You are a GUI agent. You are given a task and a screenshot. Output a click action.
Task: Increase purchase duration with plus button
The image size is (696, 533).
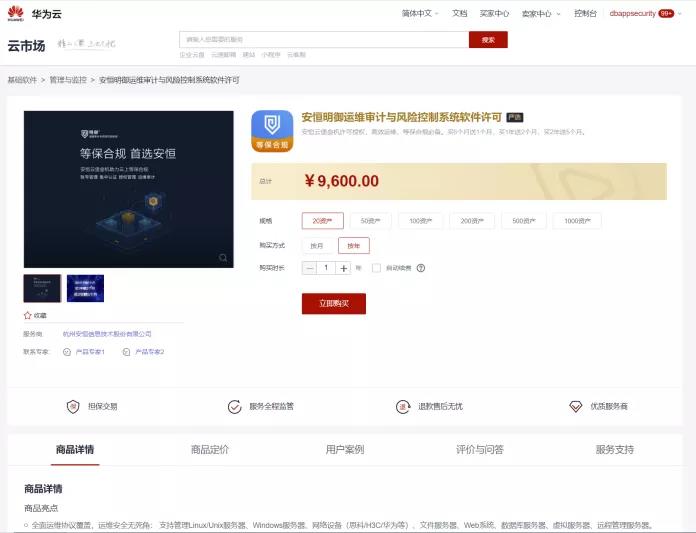point(344,268)
